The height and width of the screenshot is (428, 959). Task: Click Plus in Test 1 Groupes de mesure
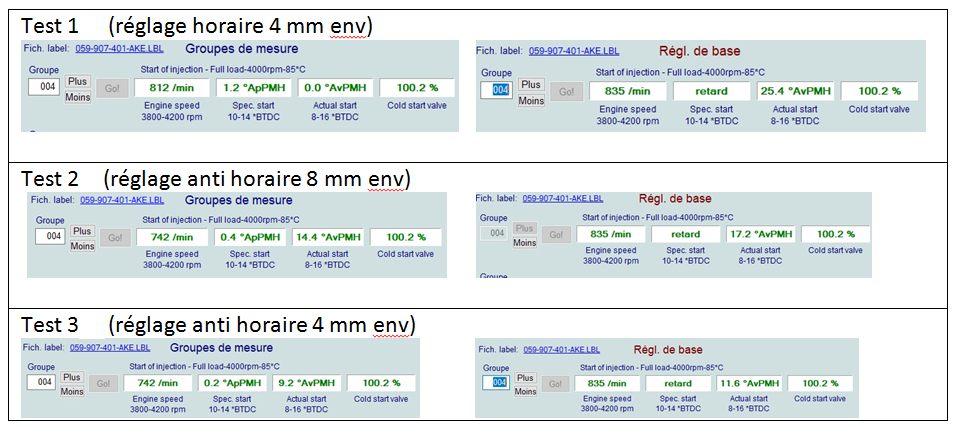(78, 82)
